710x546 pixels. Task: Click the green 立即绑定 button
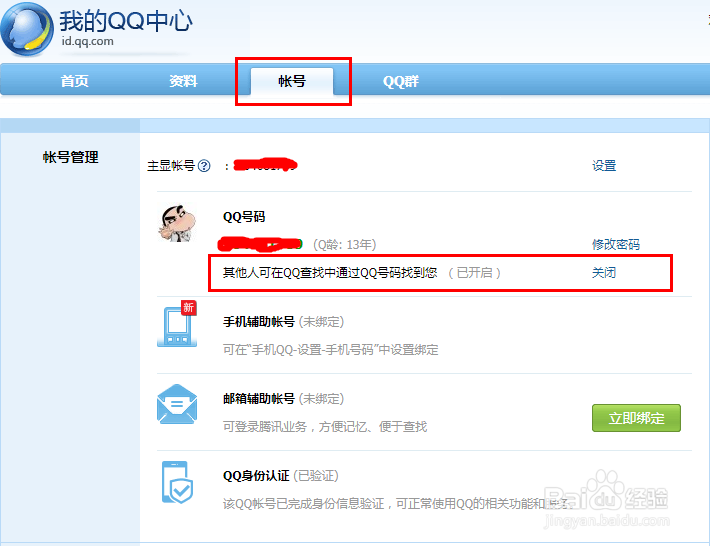[636, 418]
